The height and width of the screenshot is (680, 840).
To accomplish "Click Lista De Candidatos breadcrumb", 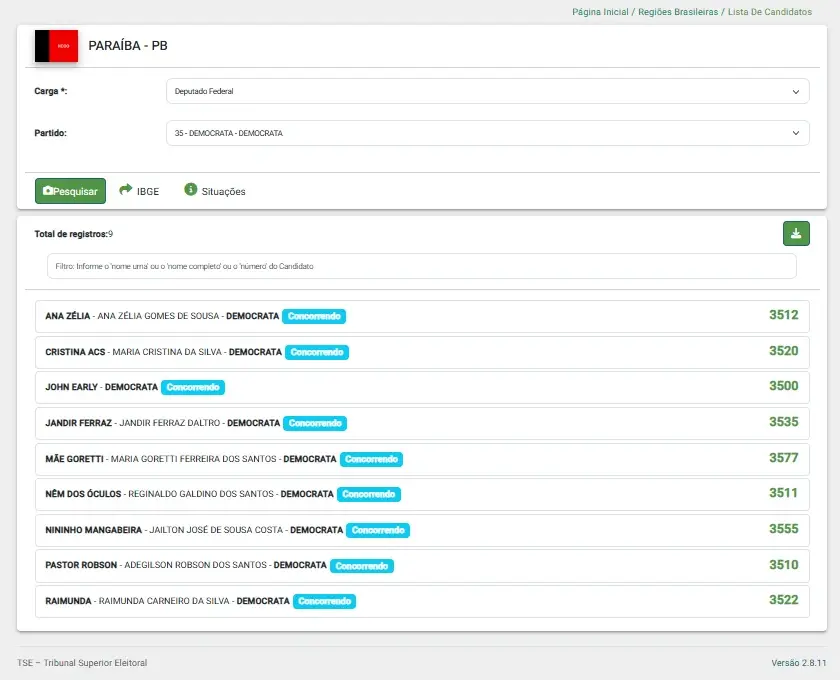I will pos(769,12).
